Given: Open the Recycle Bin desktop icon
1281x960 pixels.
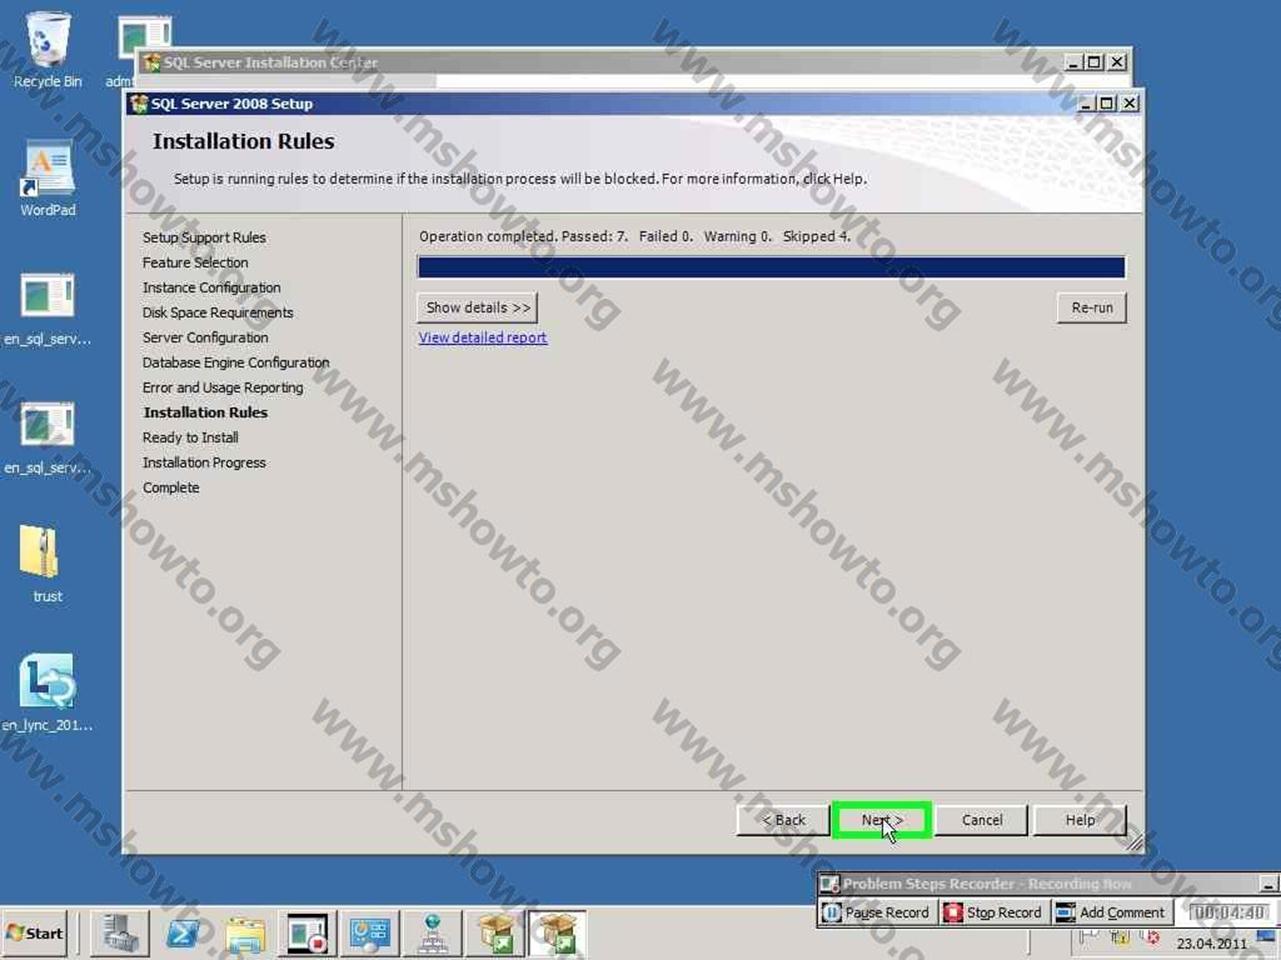Looking at the screenshot, I should [x=47, y=50].
